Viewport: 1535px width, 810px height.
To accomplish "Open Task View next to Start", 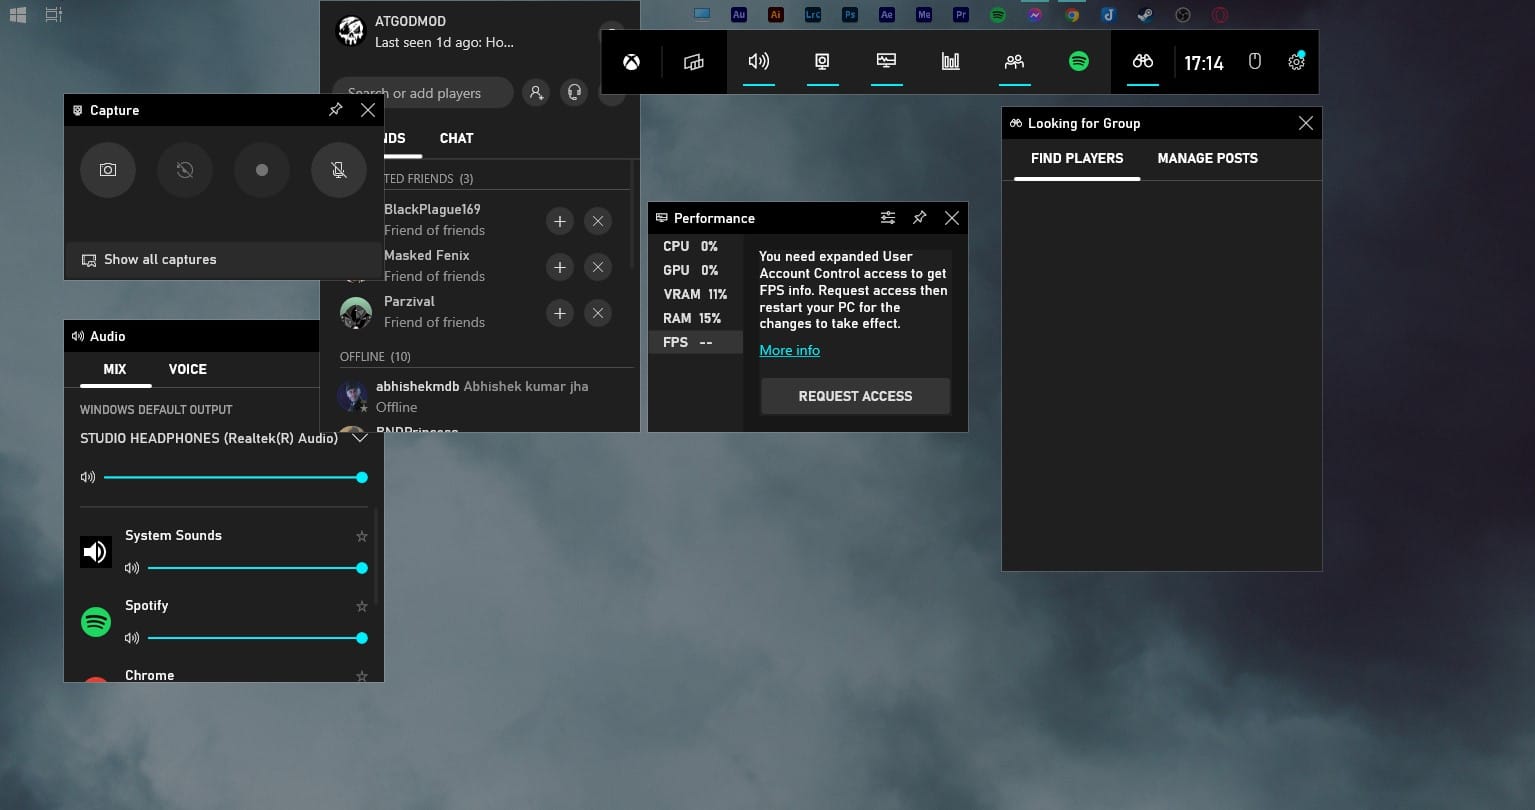I will (x=54, y=15).
